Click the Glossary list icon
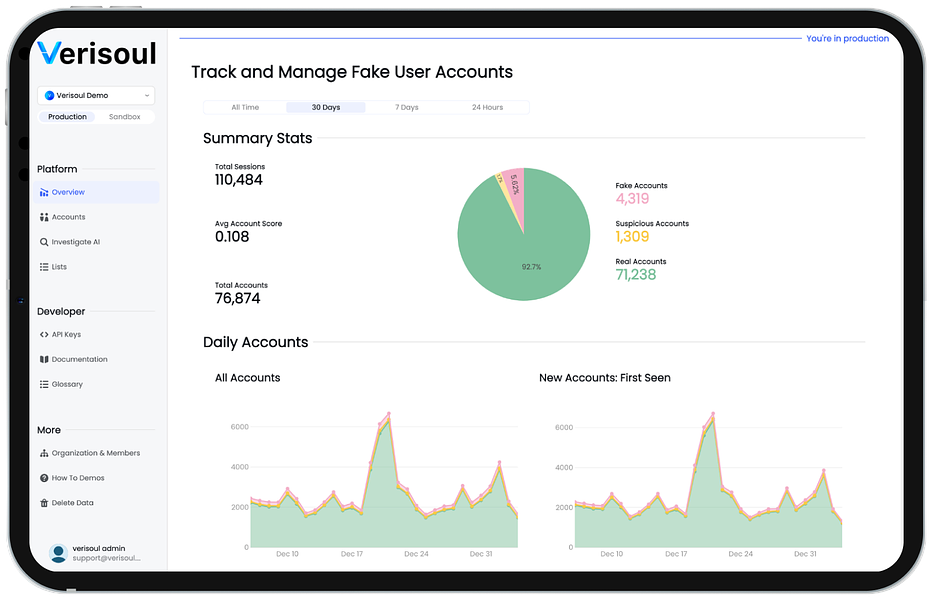This screenshot has height=600, width=933. pyautogui.click(x=44, y=385)
